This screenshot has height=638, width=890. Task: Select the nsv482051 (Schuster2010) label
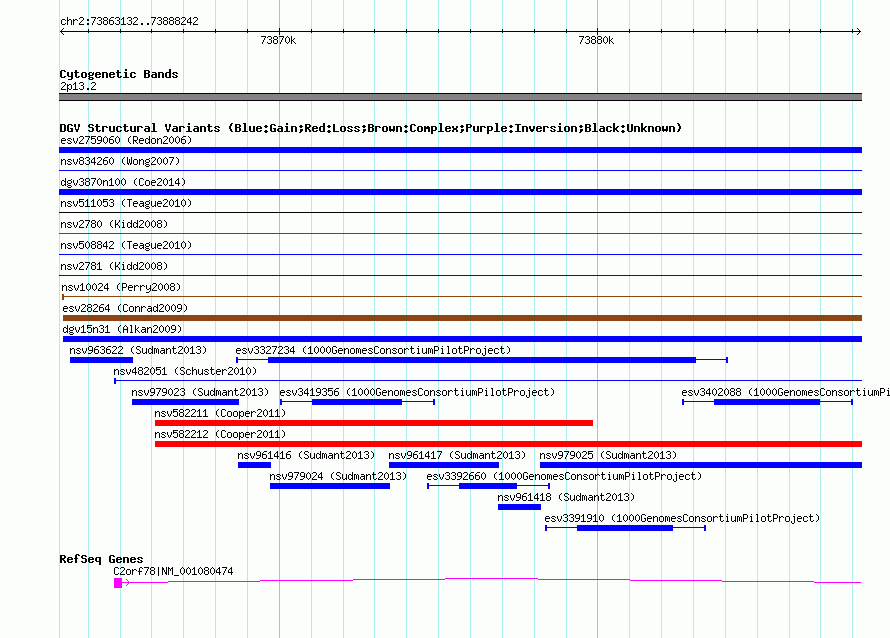185,371
